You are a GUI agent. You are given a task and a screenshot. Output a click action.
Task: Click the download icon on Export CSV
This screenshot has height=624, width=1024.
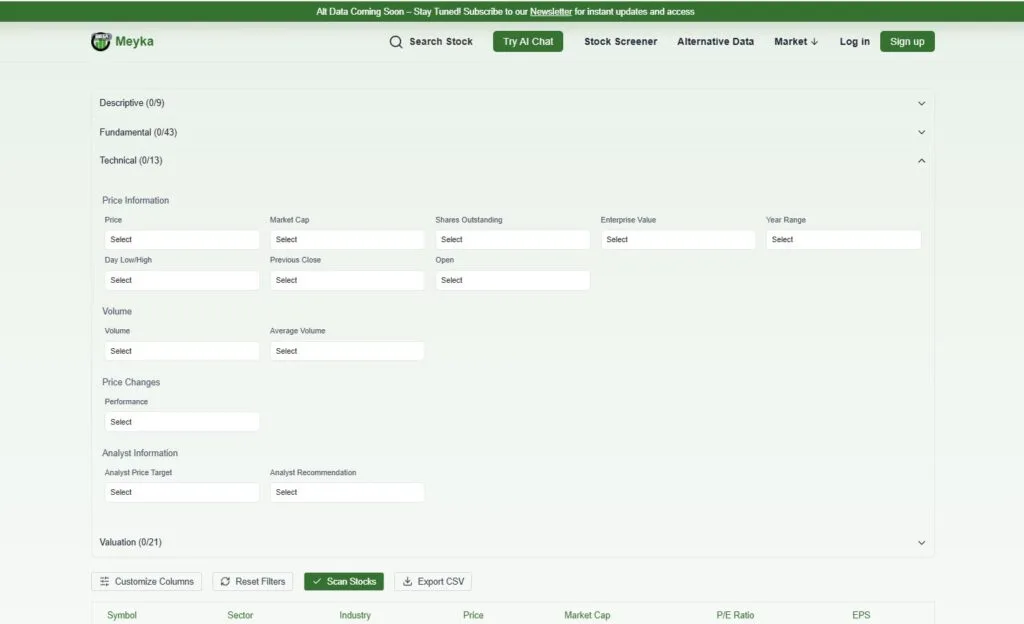(x=408, y=581)
